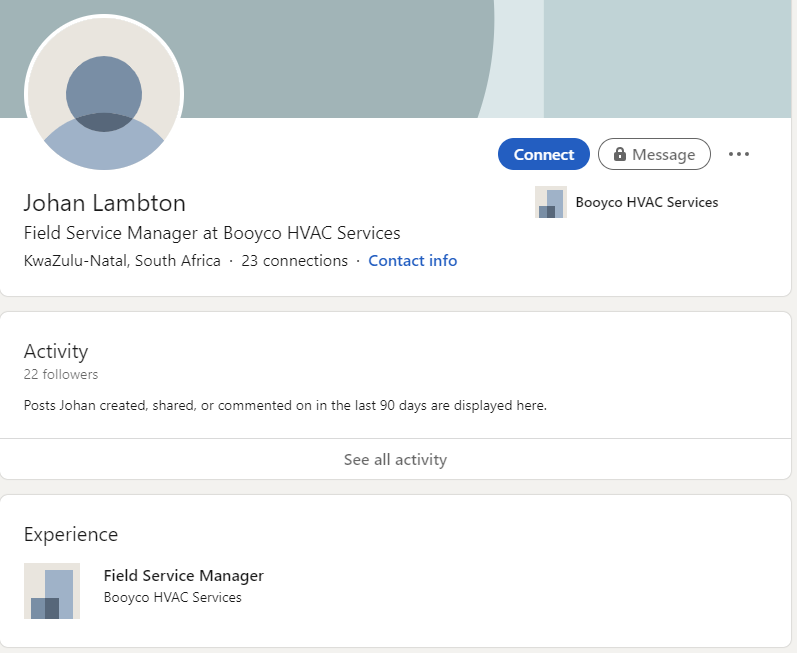Click the KwaZulu-Natal, South Africa location text
Image resolution: width=797 pixels, height=653 pixels.
tap(122, 261)
